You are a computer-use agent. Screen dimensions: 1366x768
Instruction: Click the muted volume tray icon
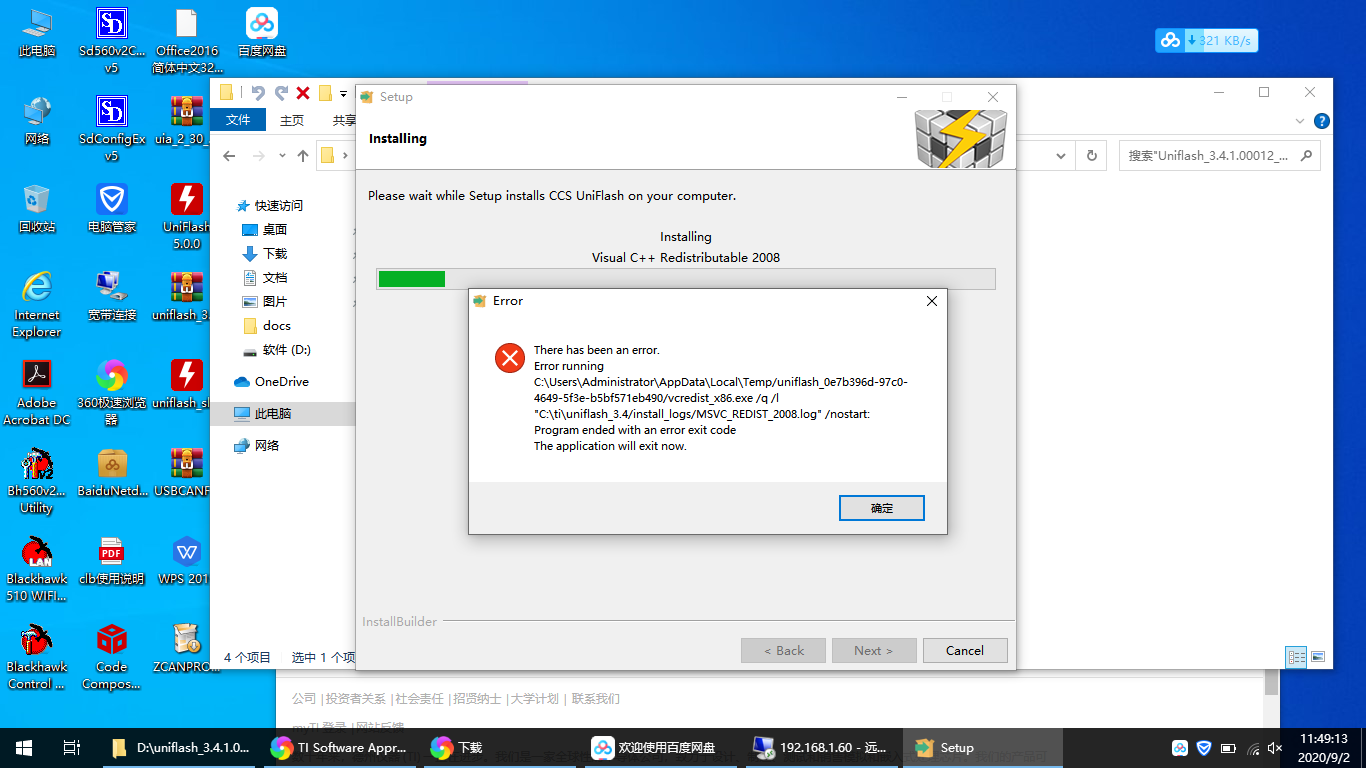click(1275, 748)
